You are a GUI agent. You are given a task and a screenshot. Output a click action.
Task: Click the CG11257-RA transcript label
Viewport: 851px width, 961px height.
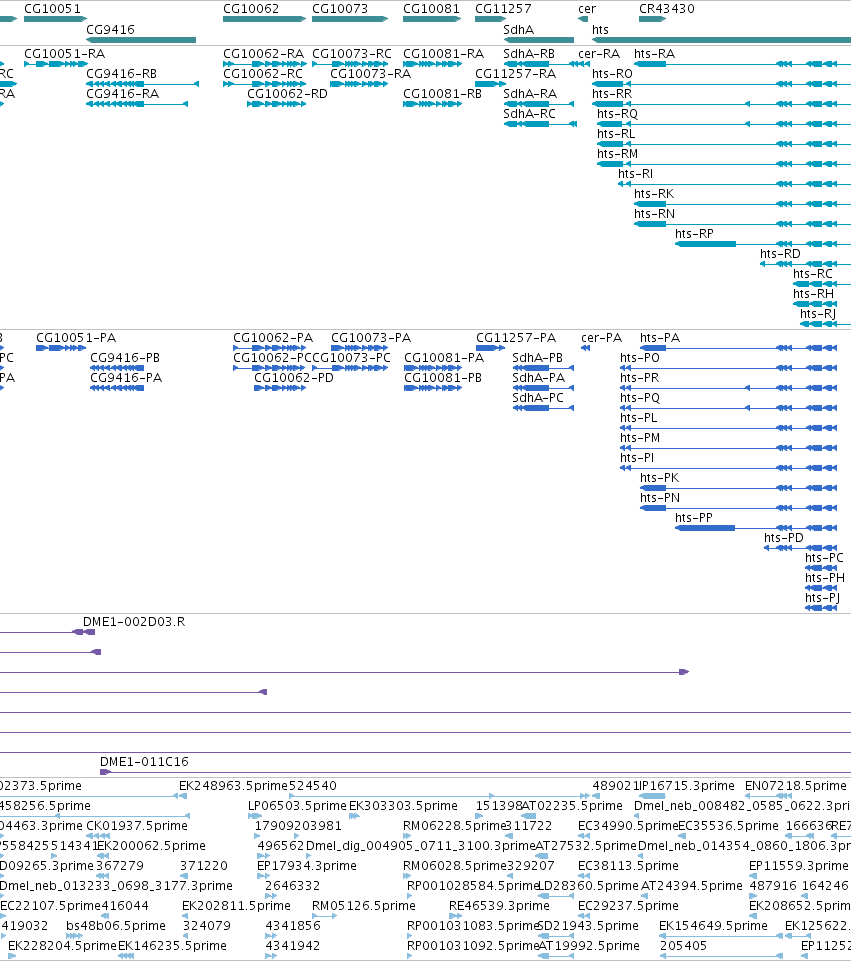pos(515,74)
